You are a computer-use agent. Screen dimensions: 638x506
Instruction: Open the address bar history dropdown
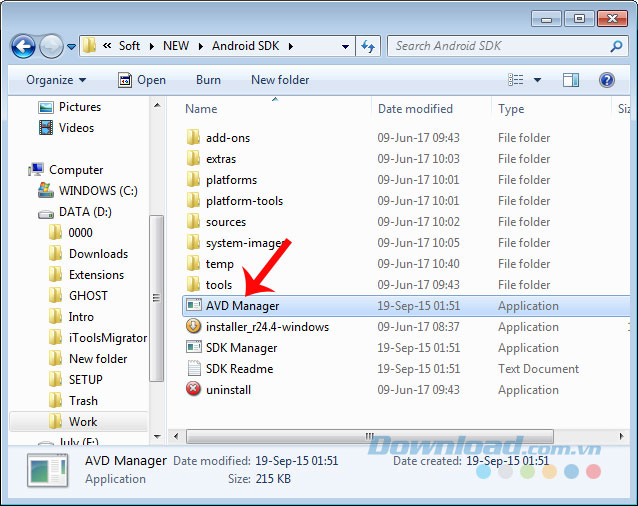(345, 46)
